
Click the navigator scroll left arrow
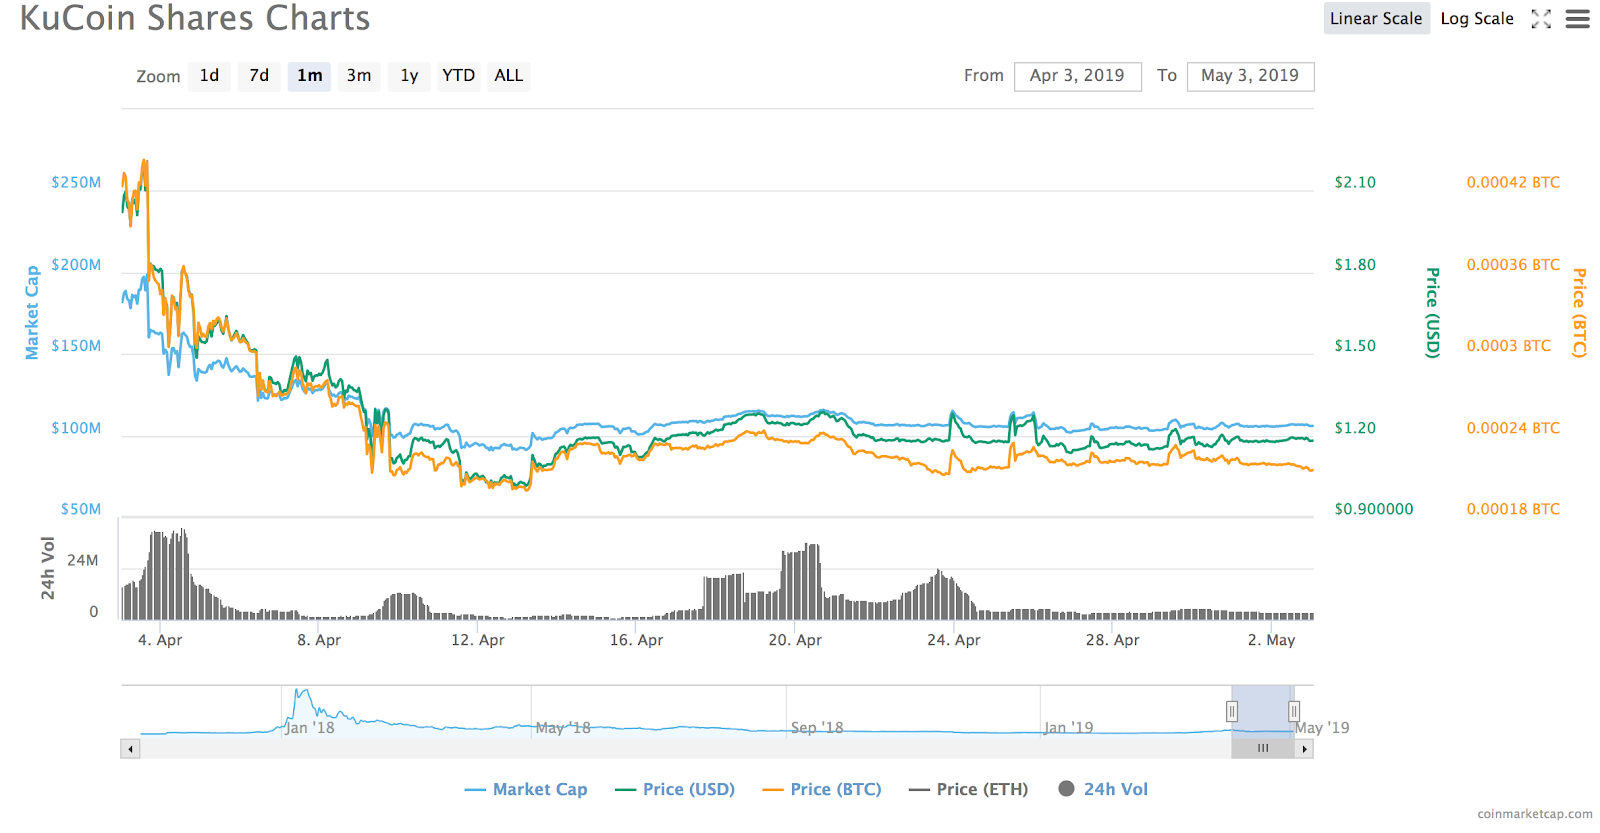click(x=130, y=748)
